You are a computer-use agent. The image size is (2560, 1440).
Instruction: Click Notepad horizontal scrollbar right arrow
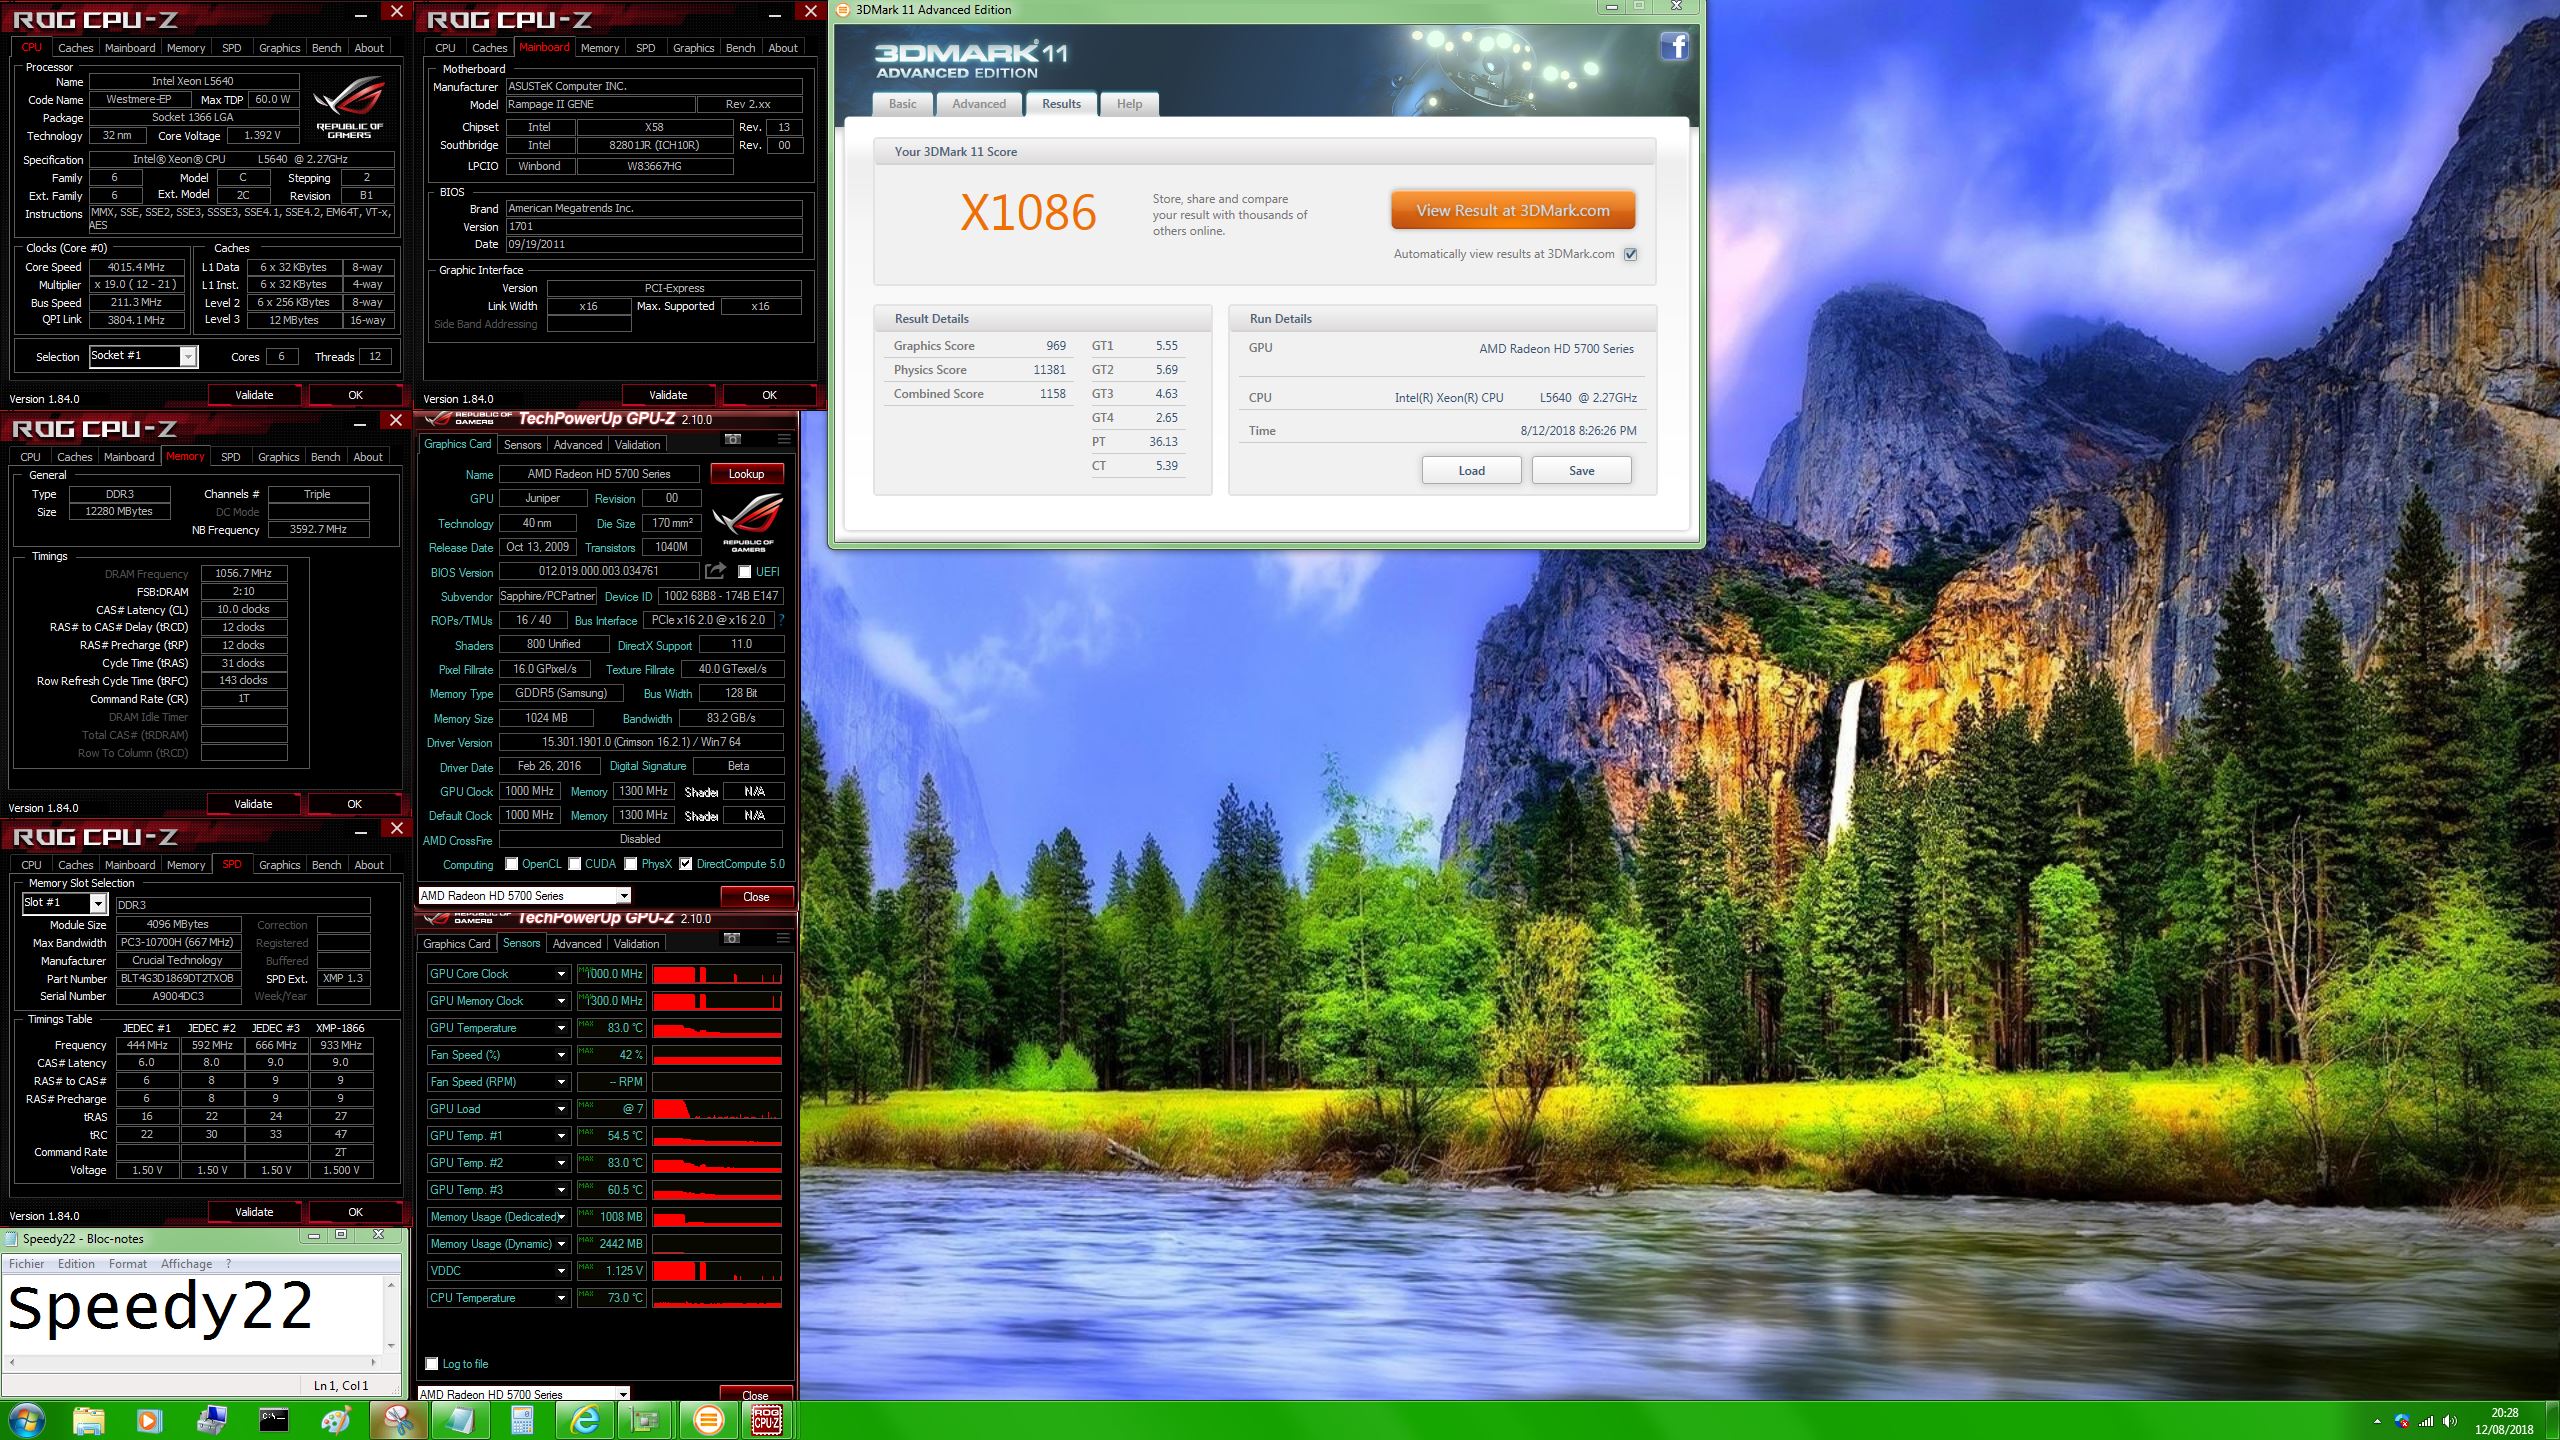[374, 1362]
